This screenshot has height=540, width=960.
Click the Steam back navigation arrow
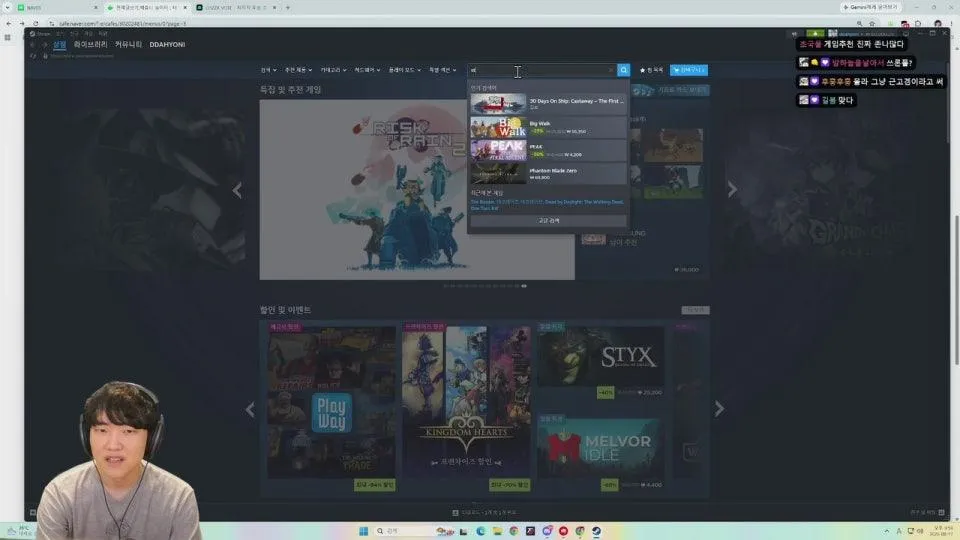point(32,45)
